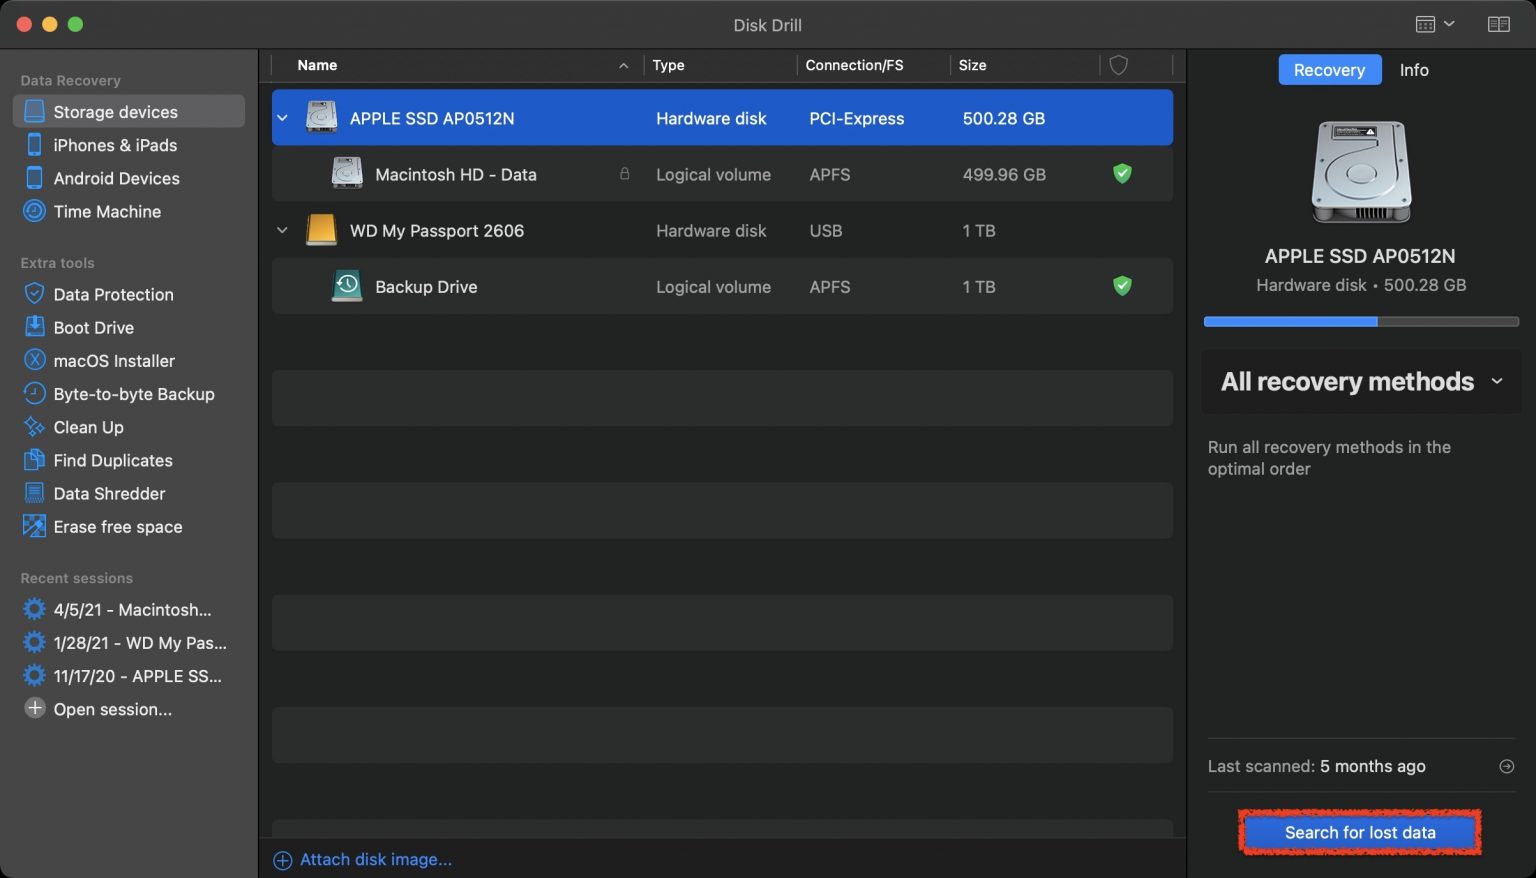Click Search for lost data button
This screenshot has height=878, width=1536.
(1360, 832)
